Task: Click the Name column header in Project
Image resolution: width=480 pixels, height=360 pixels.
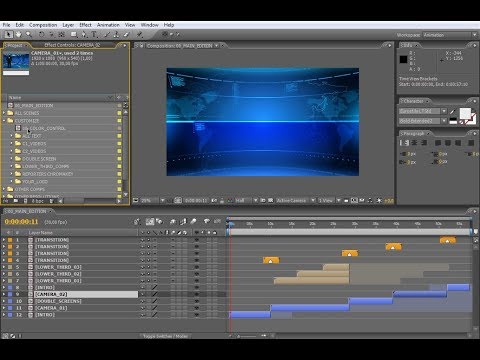Action: point(15,98)
